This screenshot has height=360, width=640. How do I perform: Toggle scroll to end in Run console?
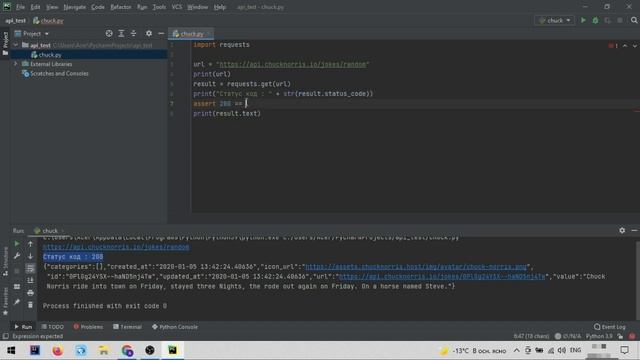click(x=30, y=280)
